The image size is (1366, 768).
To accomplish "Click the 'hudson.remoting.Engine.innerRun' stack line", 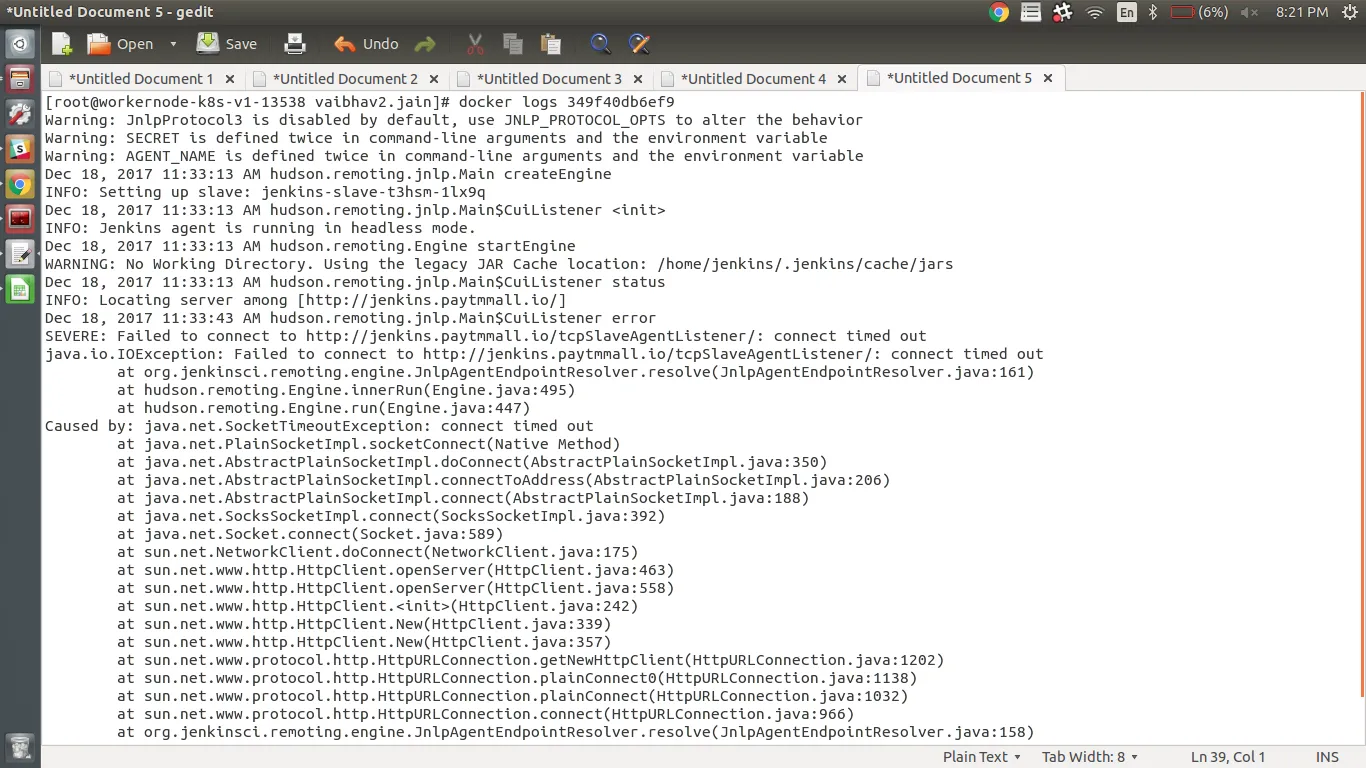I will point(346,390).
